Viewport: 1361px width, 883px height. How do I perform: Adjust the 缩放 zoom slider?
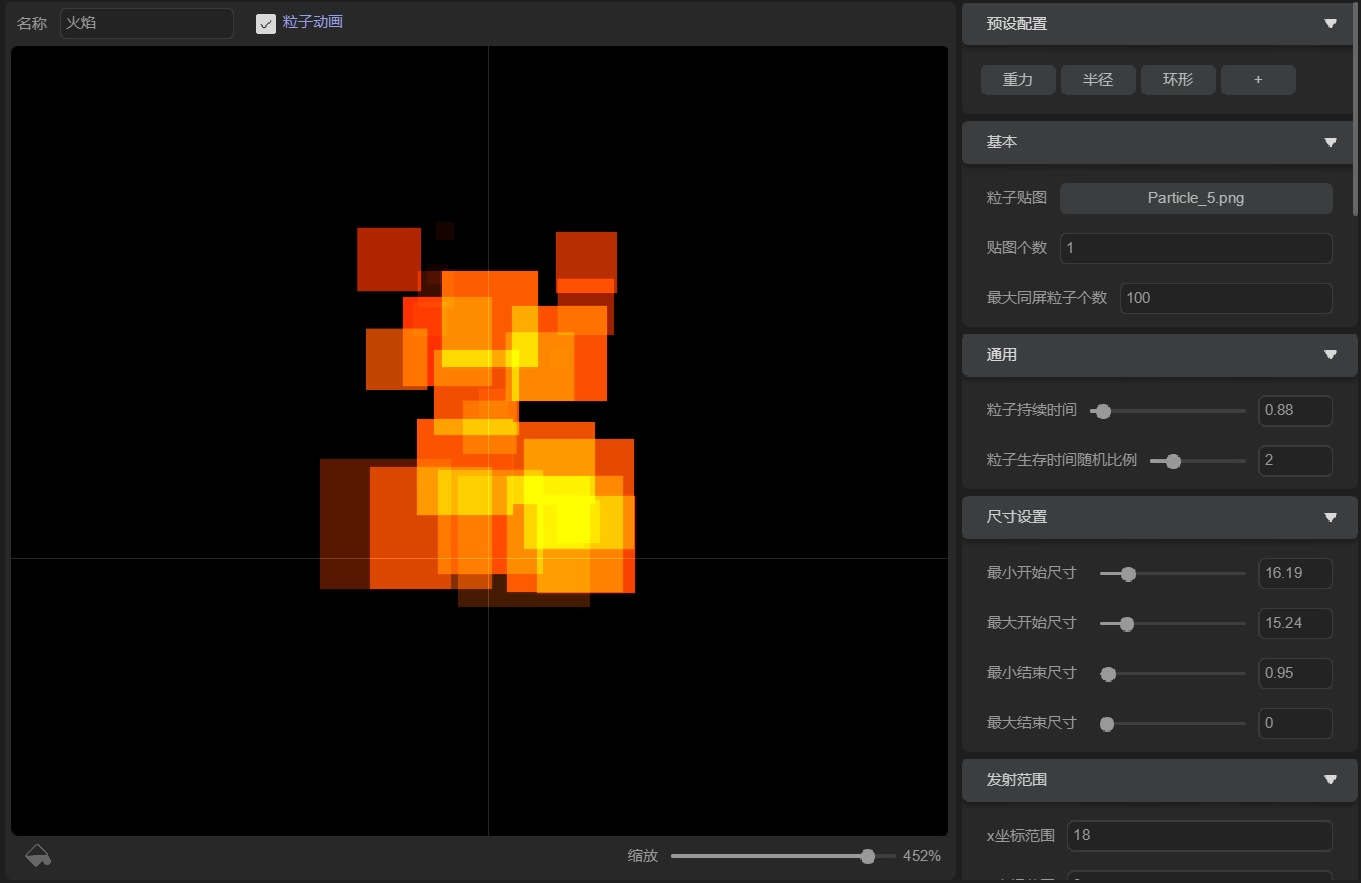coord(783,856)
